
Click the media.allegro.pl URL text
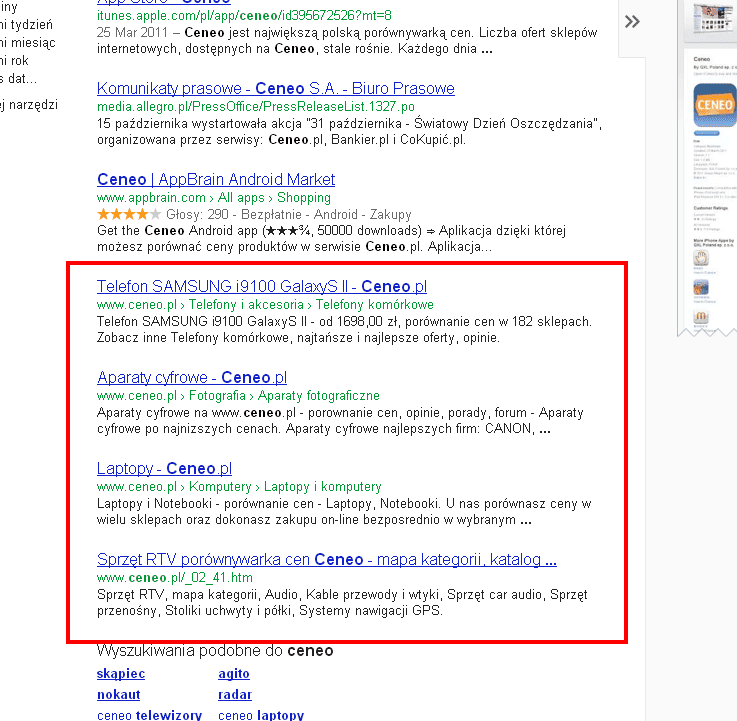256,107
